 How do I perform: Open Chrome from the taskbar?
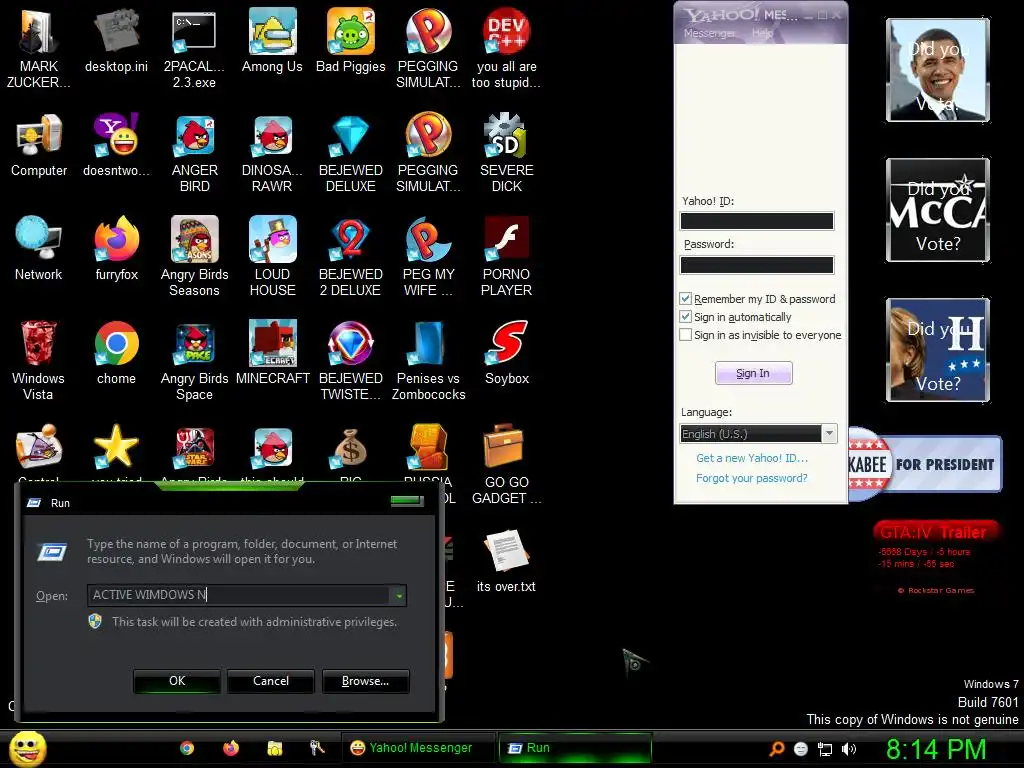(187, 748)
